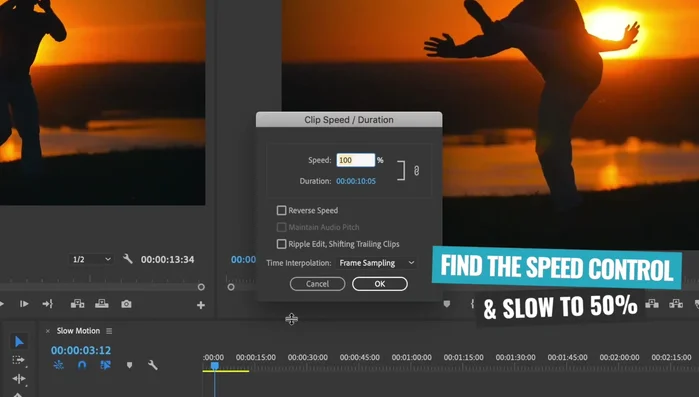The width and height of the screenshot is (699, 397).
Task: Toggle Linked Selection in timeline
Action: click(x=106, y=365)
